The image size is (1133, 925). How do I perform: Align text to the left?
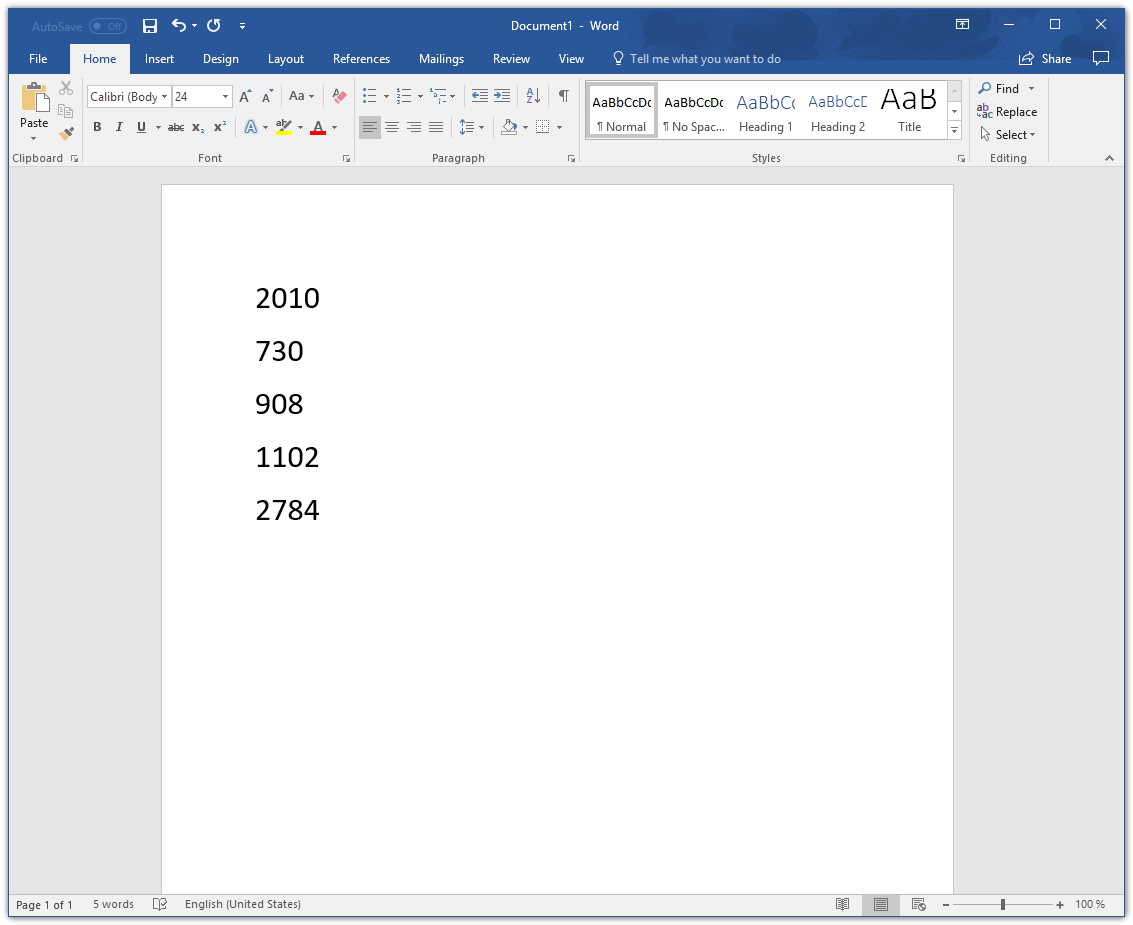pyautogui.click(x=370, y=127)
